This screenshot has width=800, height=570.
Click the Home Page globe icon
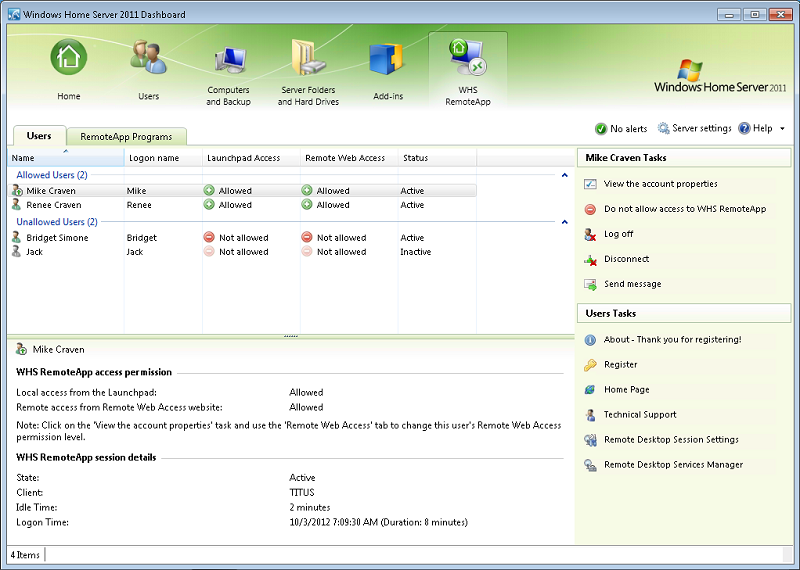[590, 390]
